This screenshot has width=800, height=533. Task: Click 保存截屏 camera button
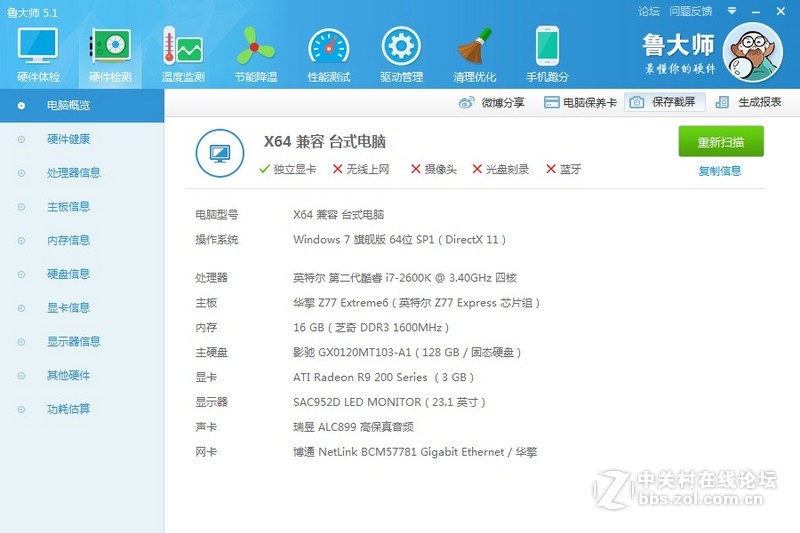[664, 102]
